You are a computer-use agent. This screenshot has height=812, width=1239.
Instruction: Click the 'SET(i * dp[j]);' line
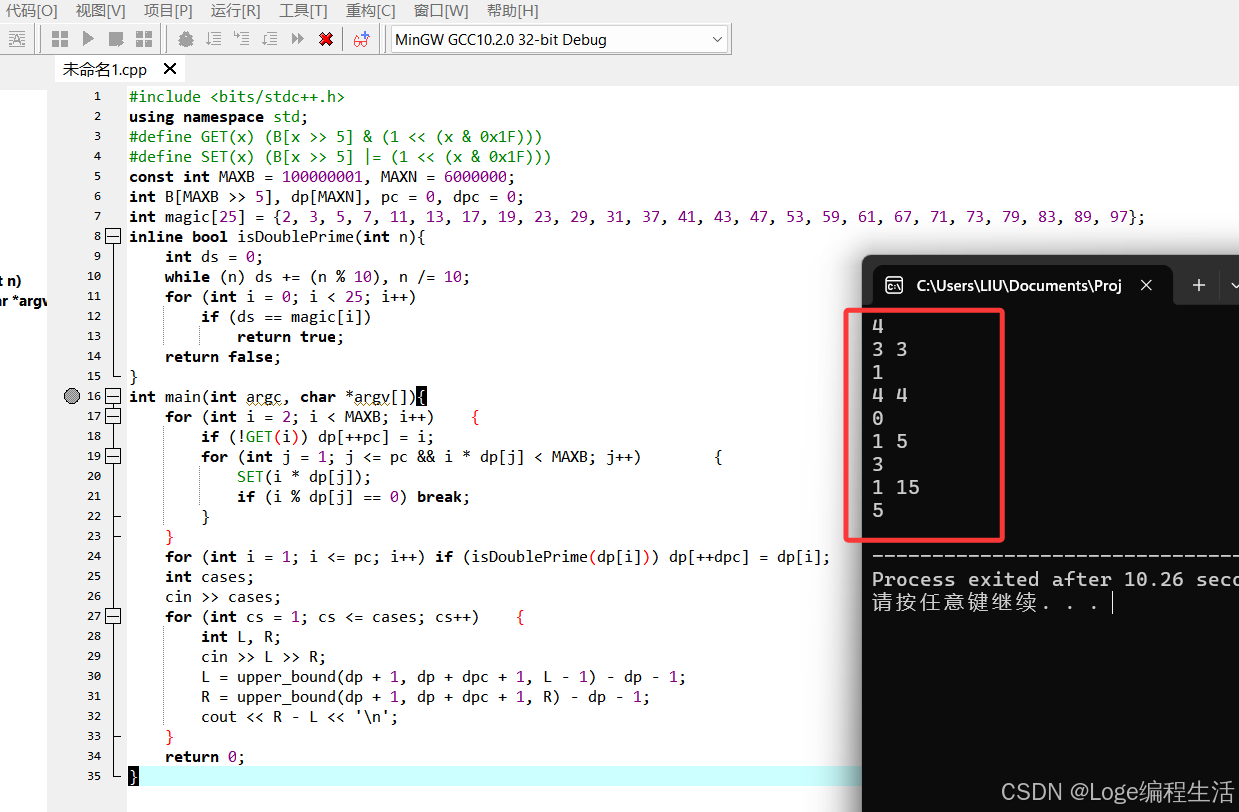pos(304,476)
